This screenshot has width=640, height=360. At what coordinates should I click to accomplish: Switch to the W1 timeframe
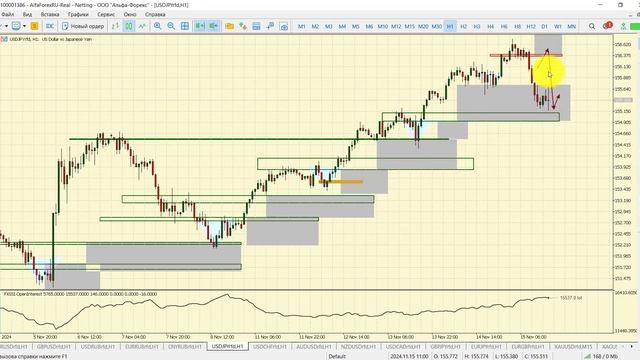(558, 26)
